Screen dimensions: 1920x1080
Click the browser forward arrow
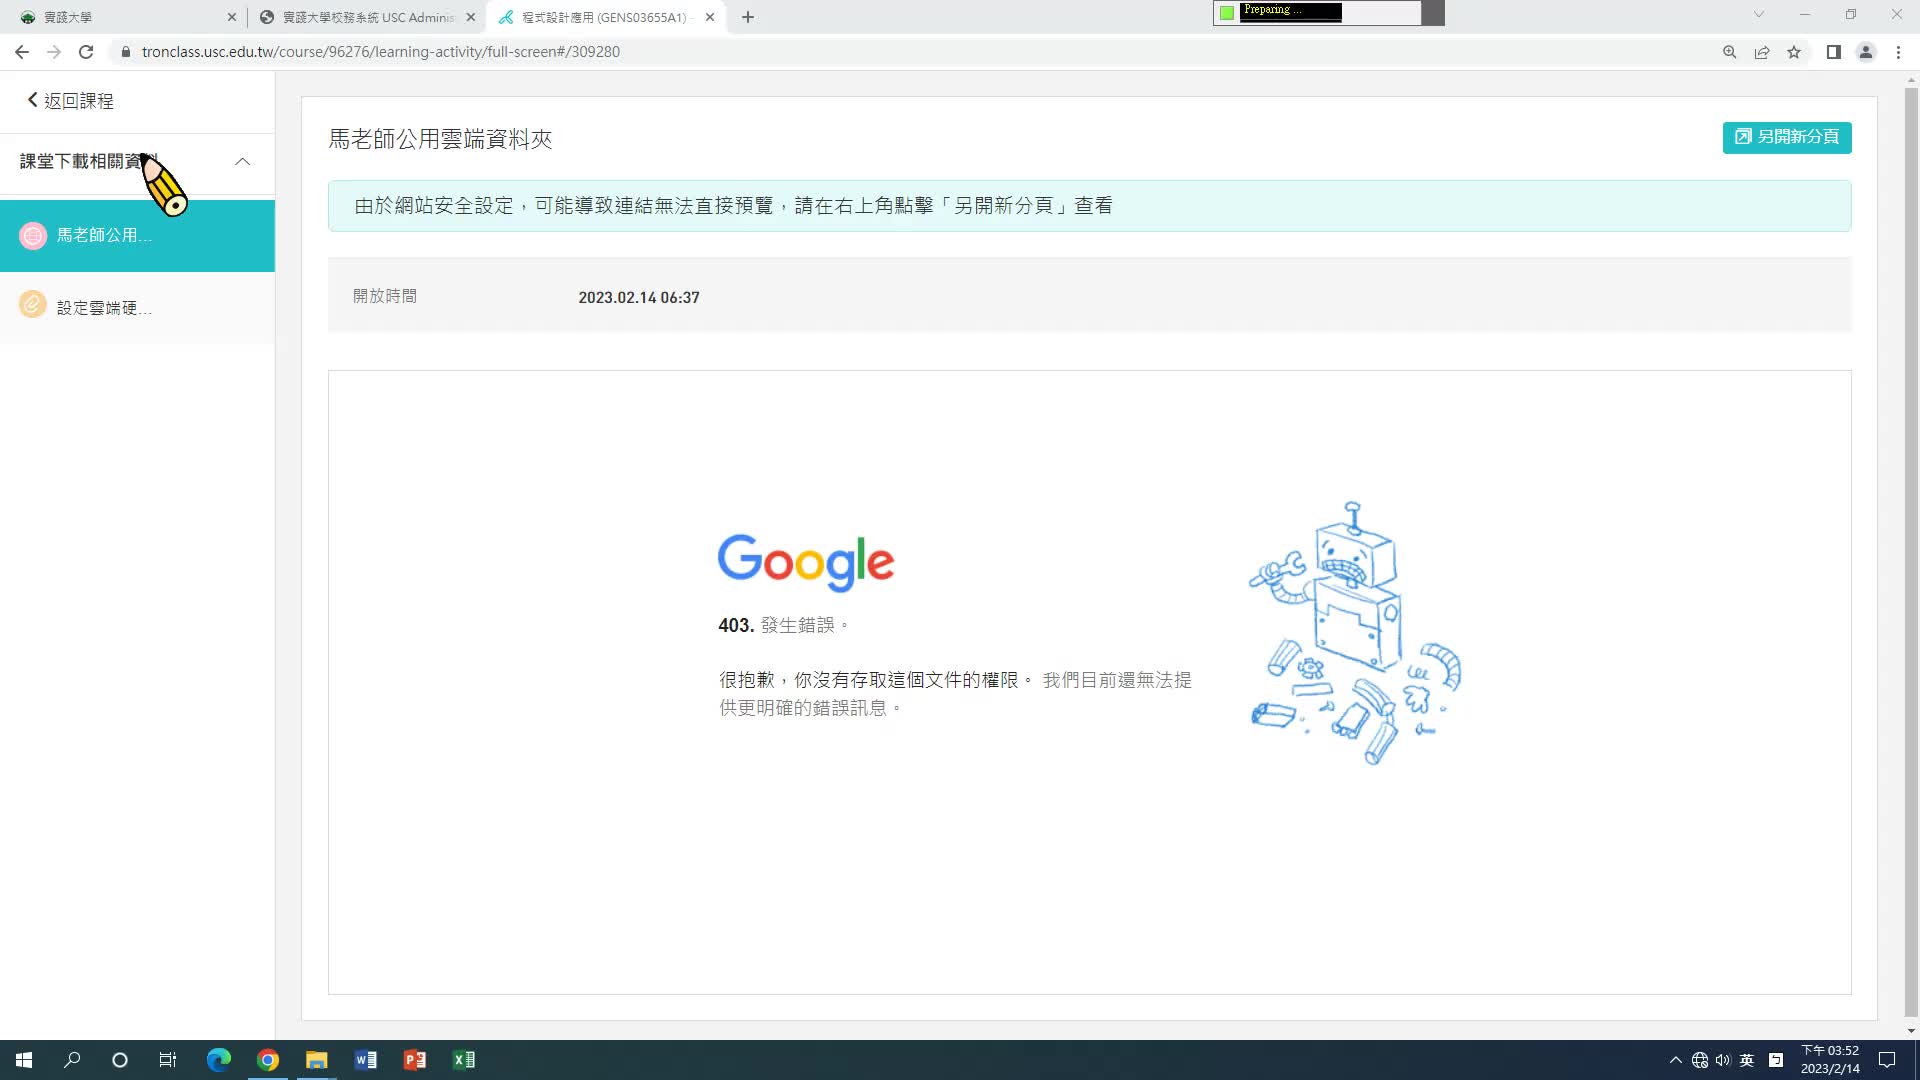tap(54, 52)
